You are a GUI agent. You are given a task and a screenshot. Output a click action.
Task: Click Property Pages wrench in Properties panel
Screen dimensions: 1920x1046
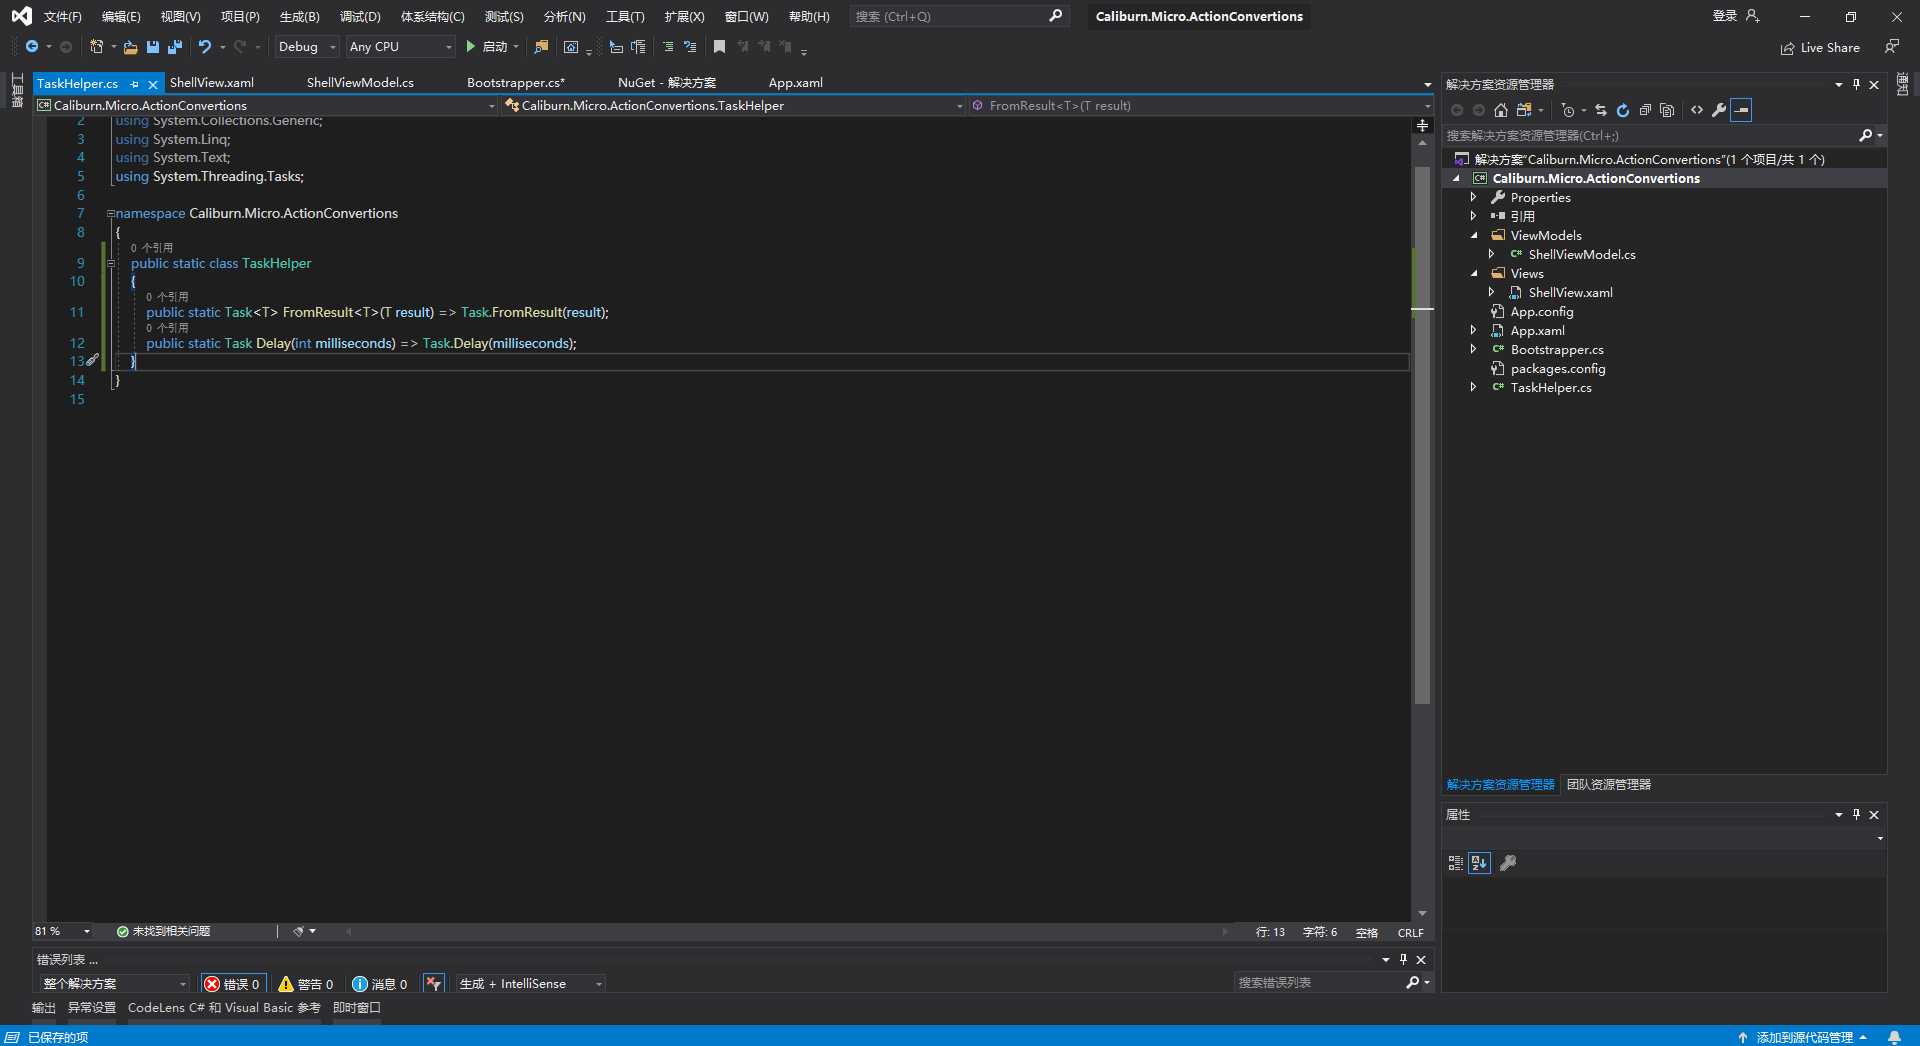pyautogui.click(x=1508, y=863)
